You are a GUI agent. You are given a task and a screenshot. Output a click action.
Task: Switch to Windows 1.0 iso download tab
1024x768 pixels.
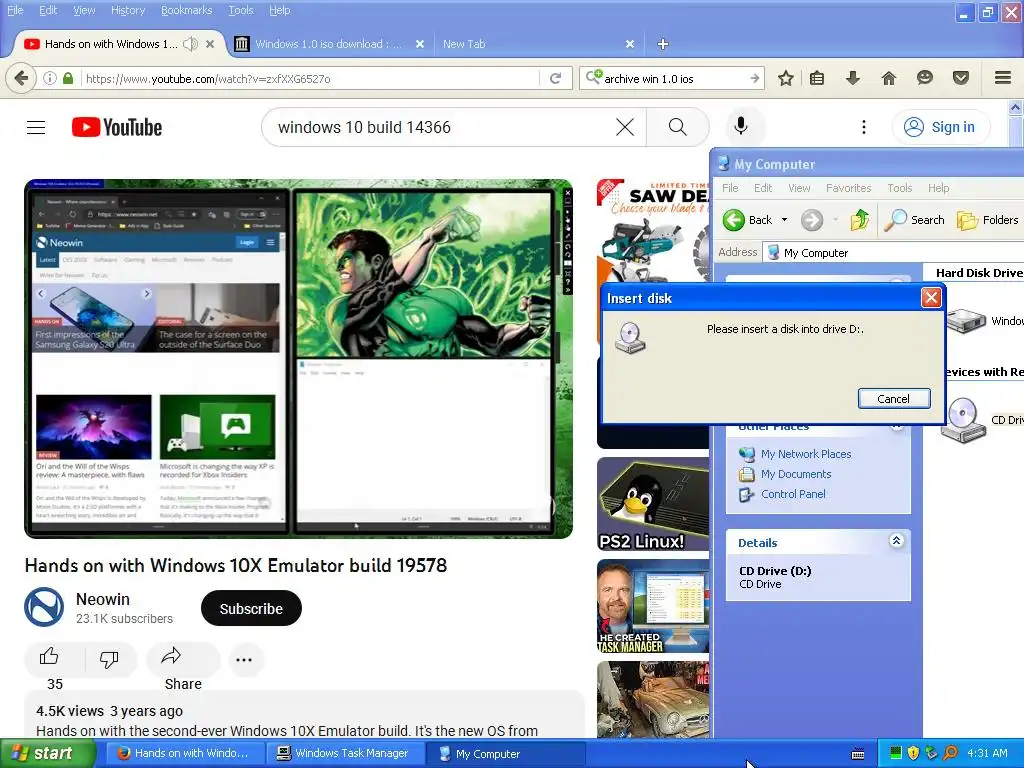pyautogui.click(x=328, y=44)
